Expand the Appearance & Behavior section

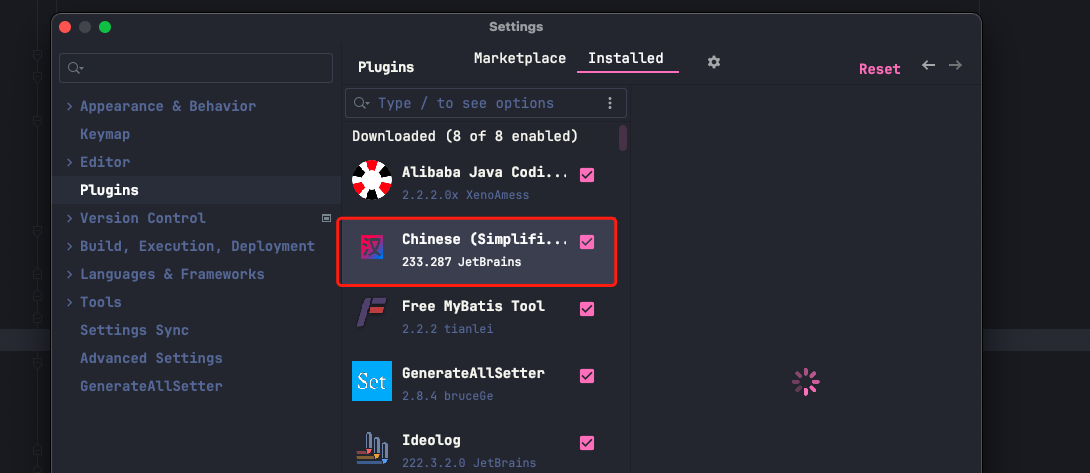coord(70,106)
